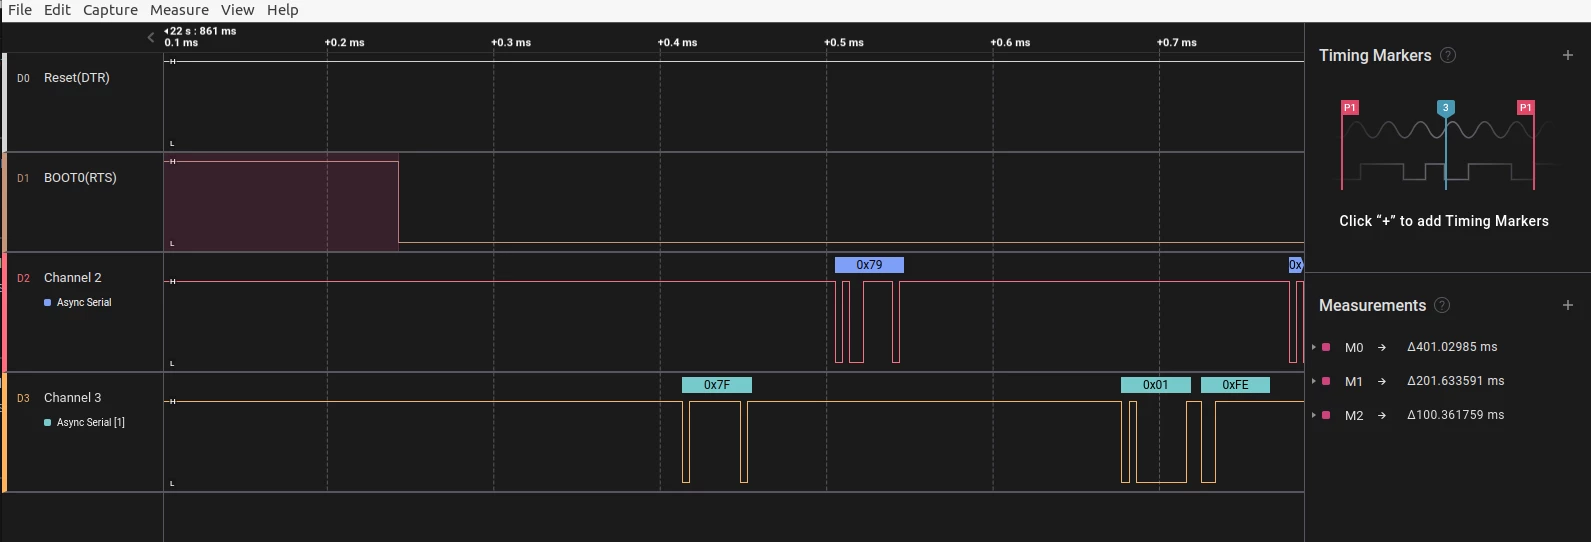
Task: Click the collapse arrow left of the timestamp
Action: pos(151,37)
